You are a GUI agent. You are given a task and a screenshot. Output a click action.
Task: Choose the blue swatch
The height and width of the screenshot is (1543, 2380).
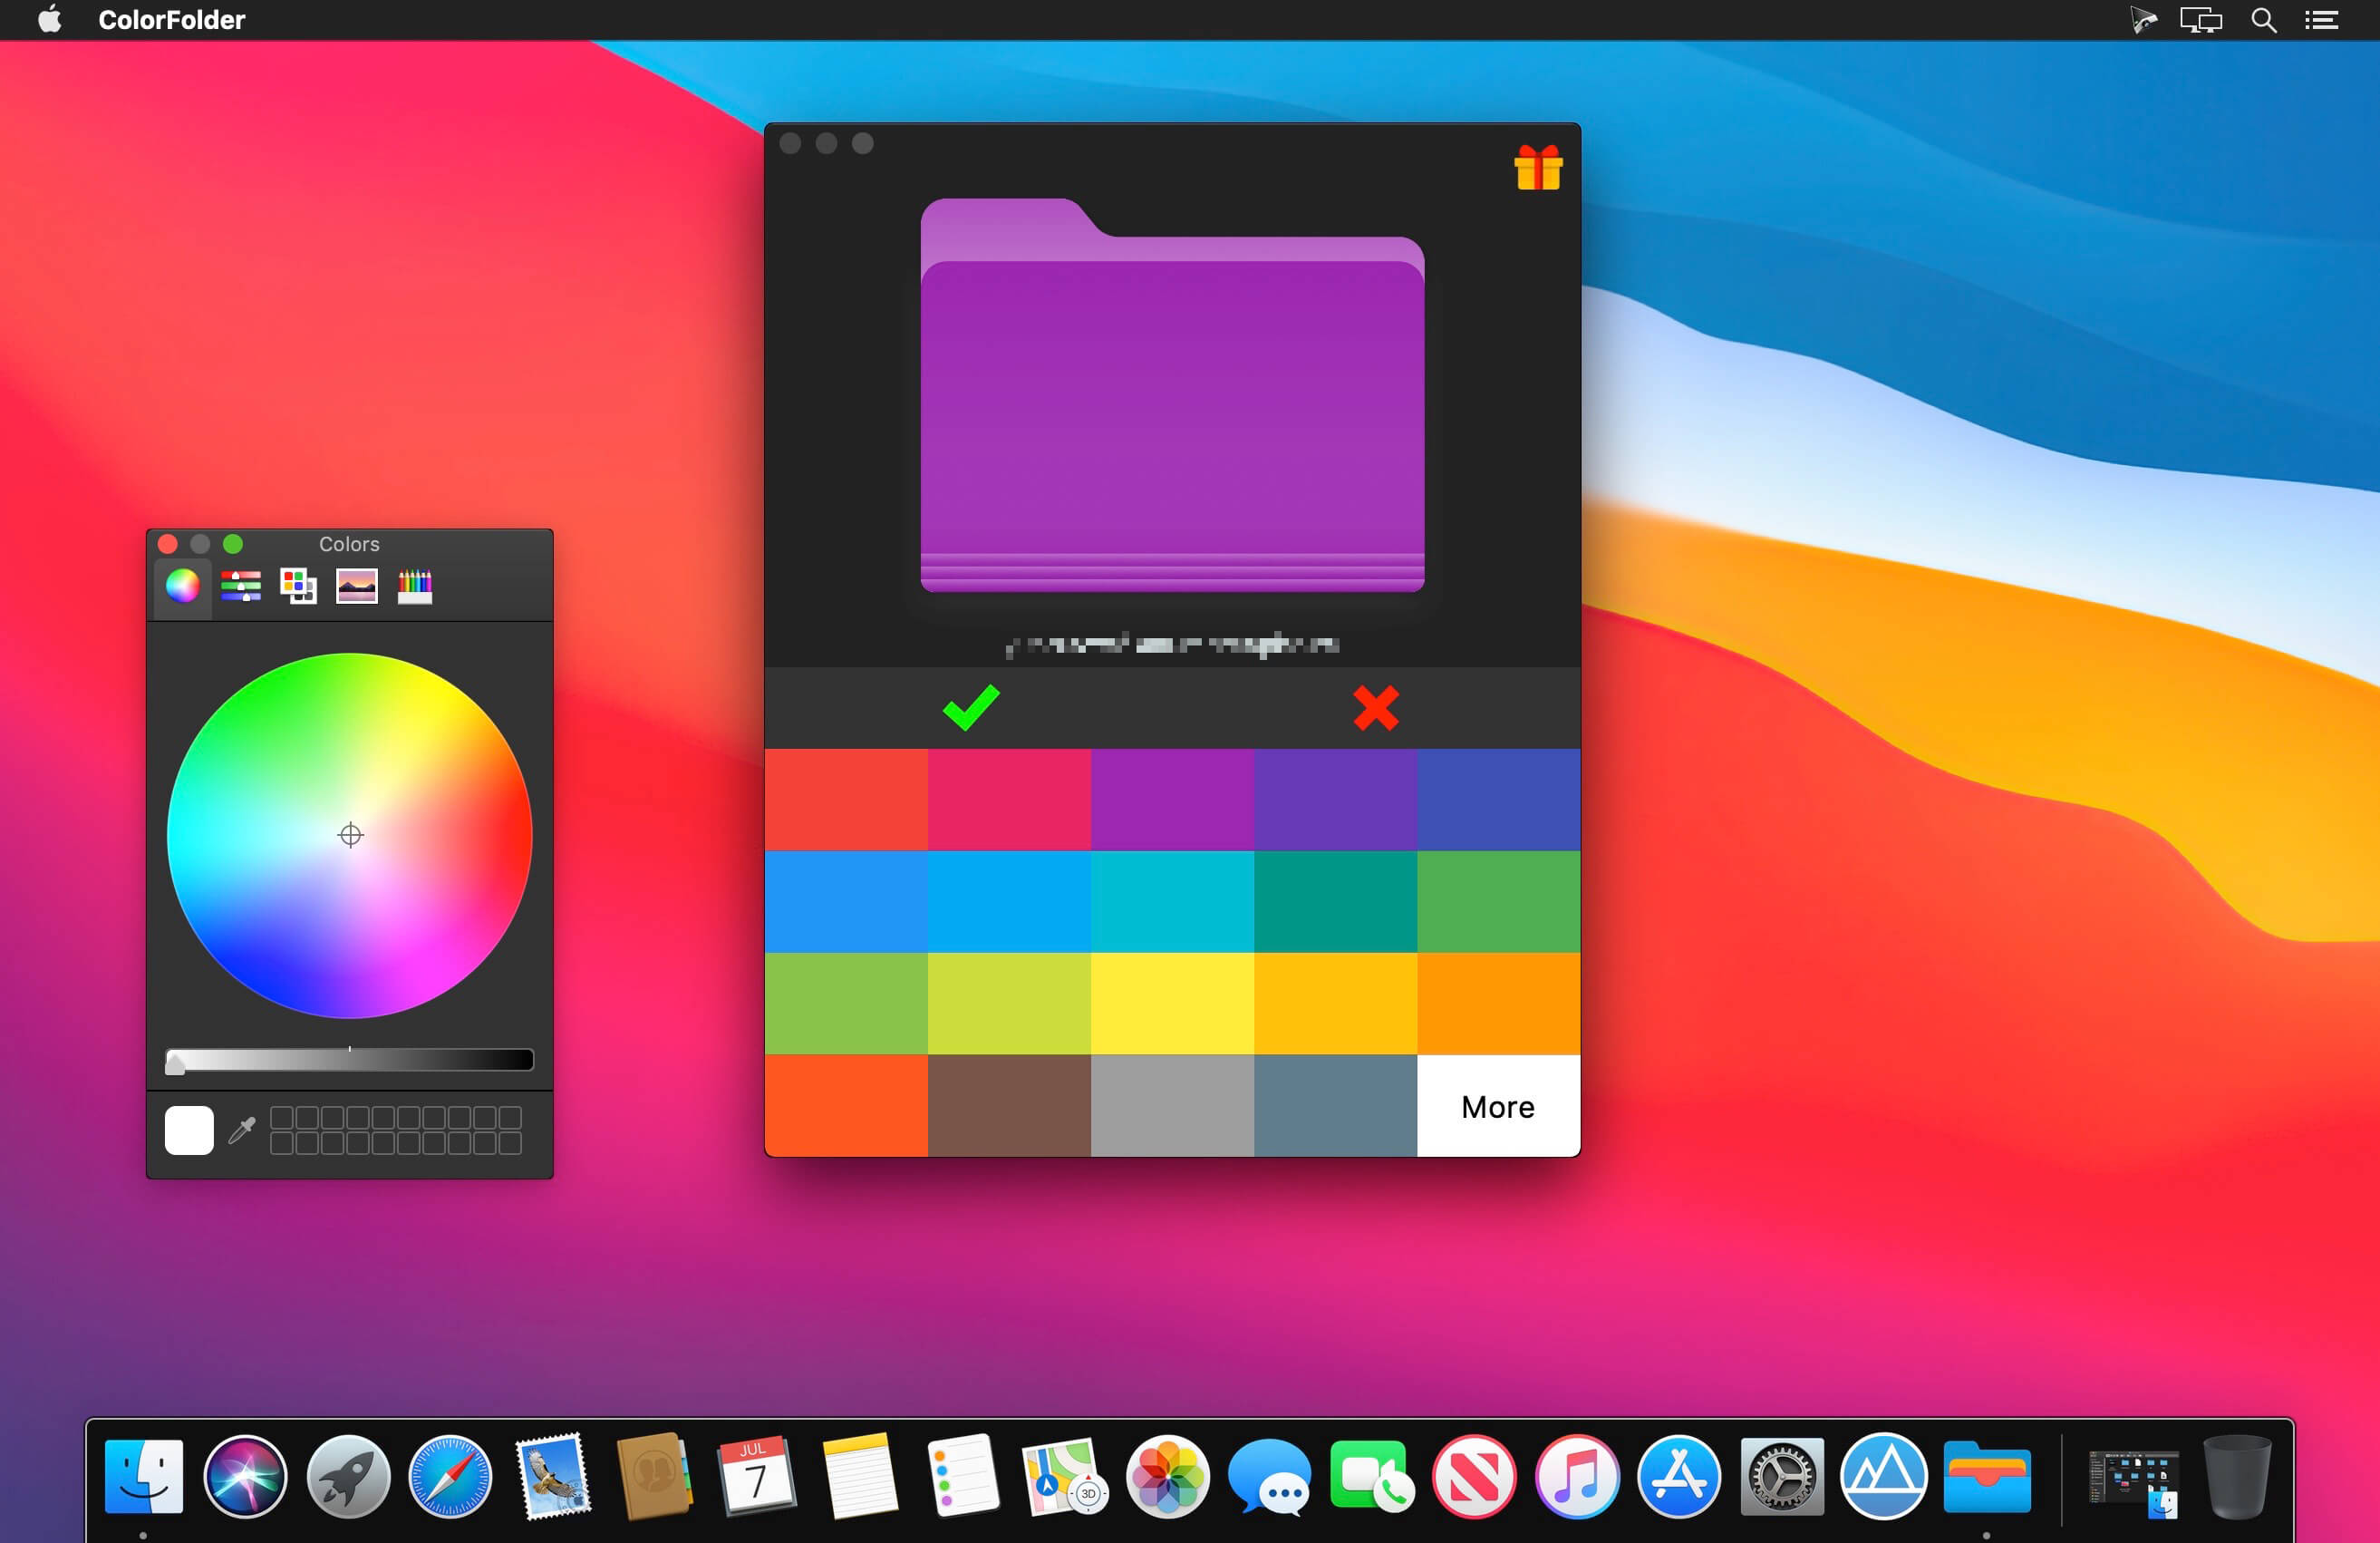click(846, 902)
